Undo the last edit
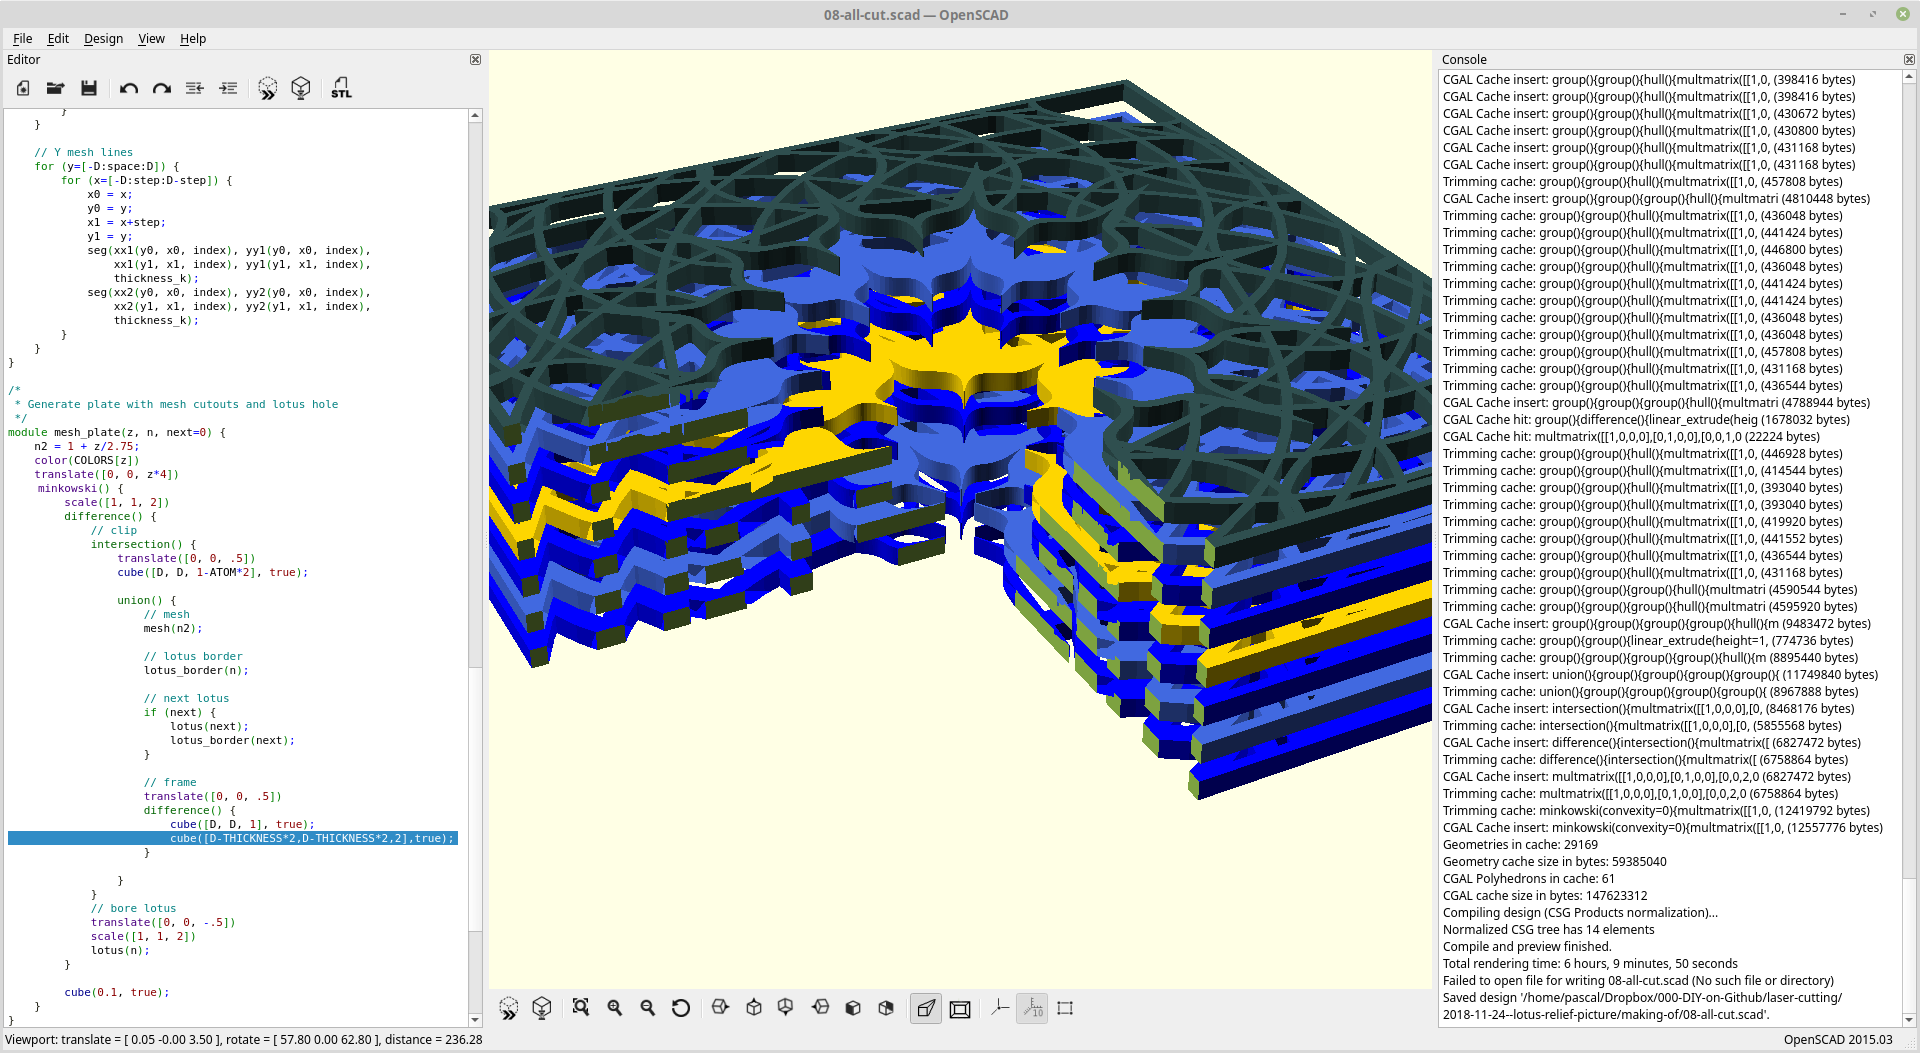 point(128,88)
